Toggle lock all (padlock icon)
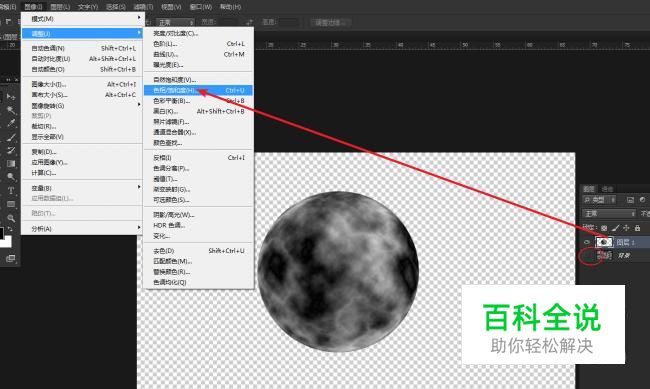This screenshot has width=650, height=389. (638, 228)
